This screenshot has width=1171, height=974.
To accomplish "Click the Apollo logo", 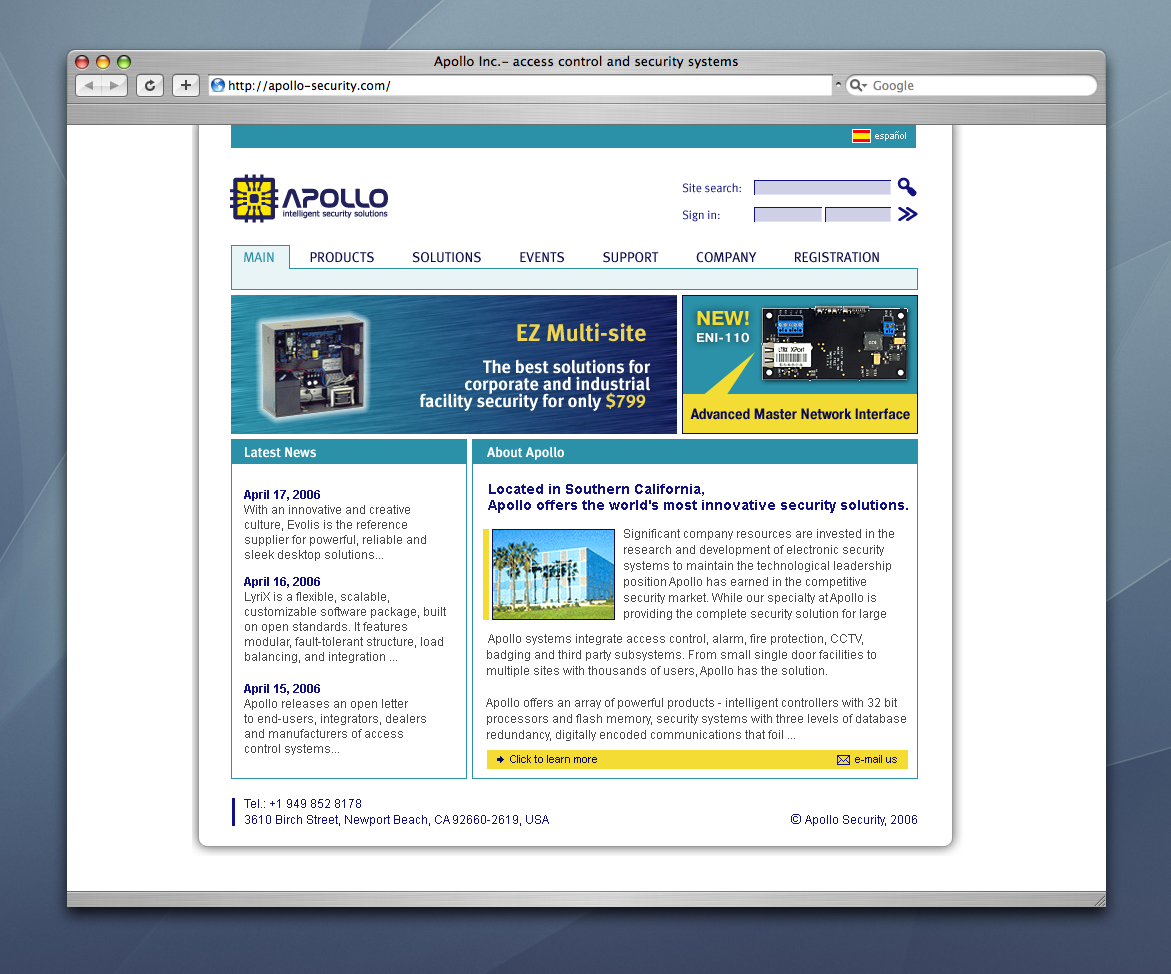I will [x=309, y=199].
